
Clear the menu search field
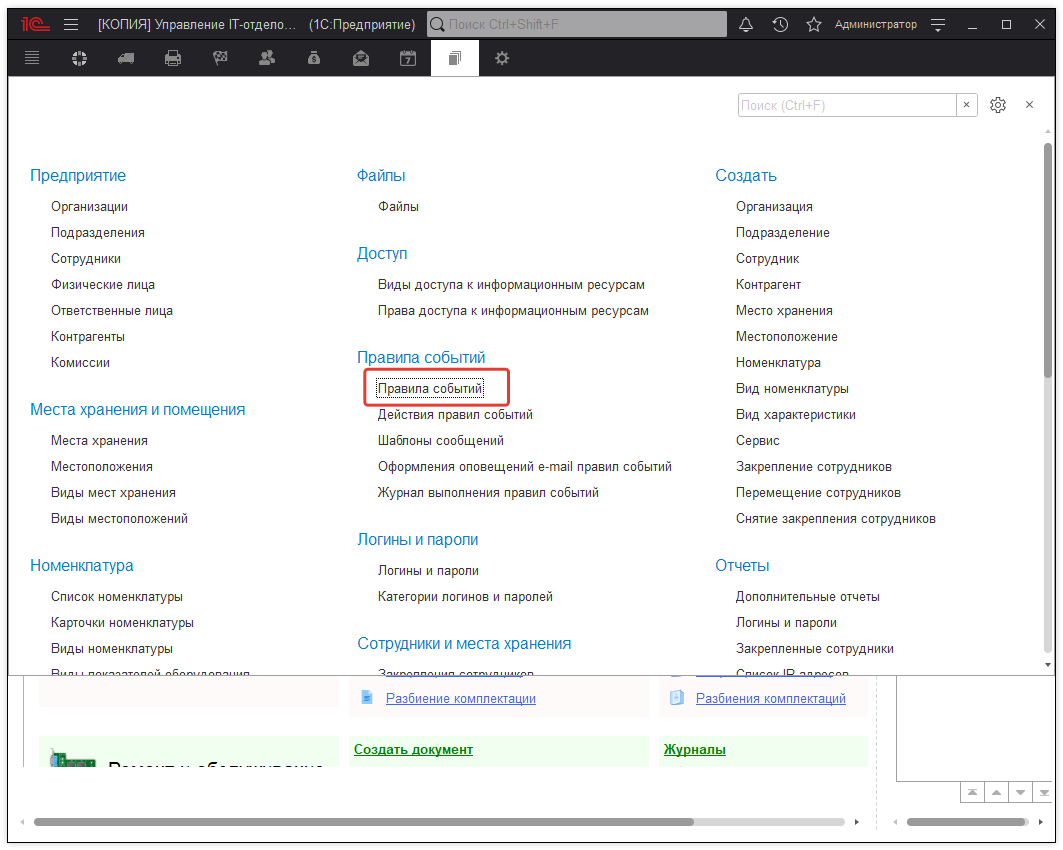click(x=967, y=105)
